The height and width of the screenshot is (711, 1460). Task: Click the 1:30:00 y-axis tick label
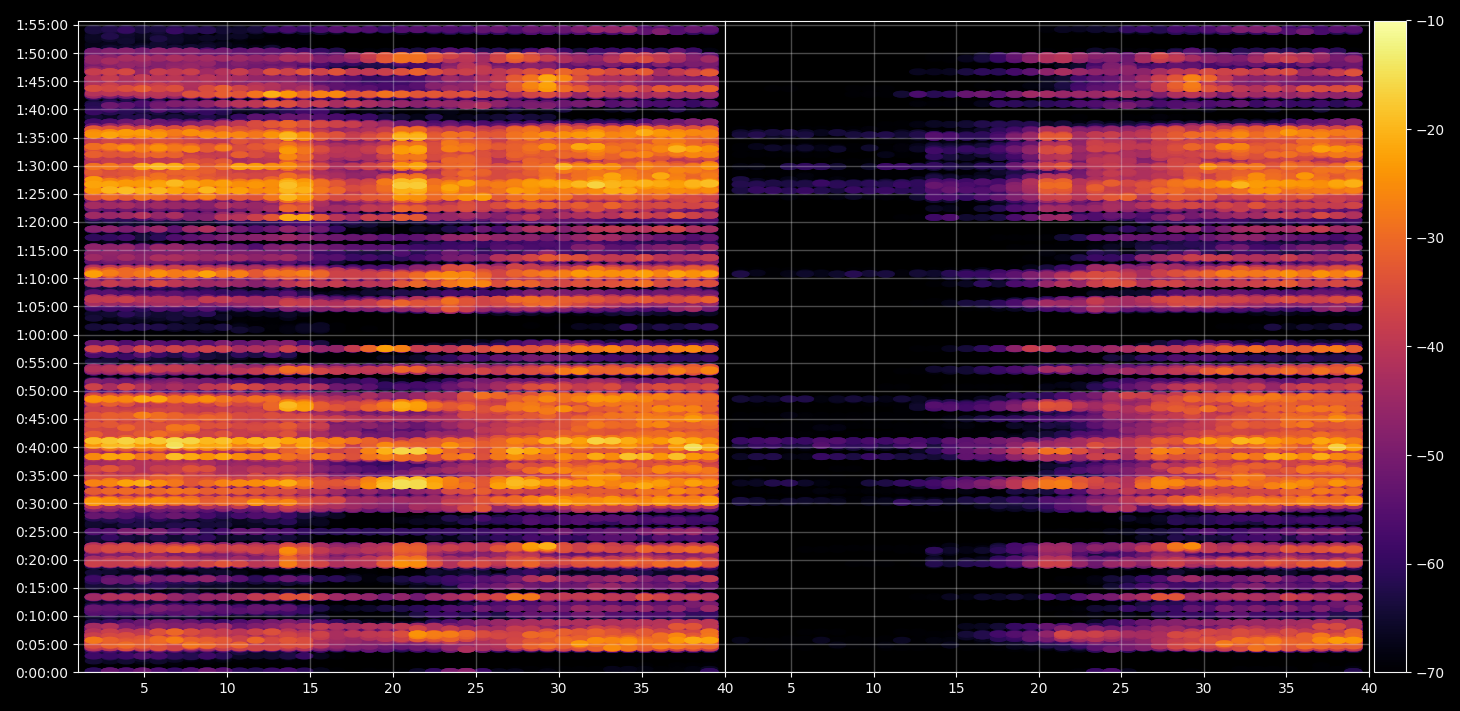[42, 166]
